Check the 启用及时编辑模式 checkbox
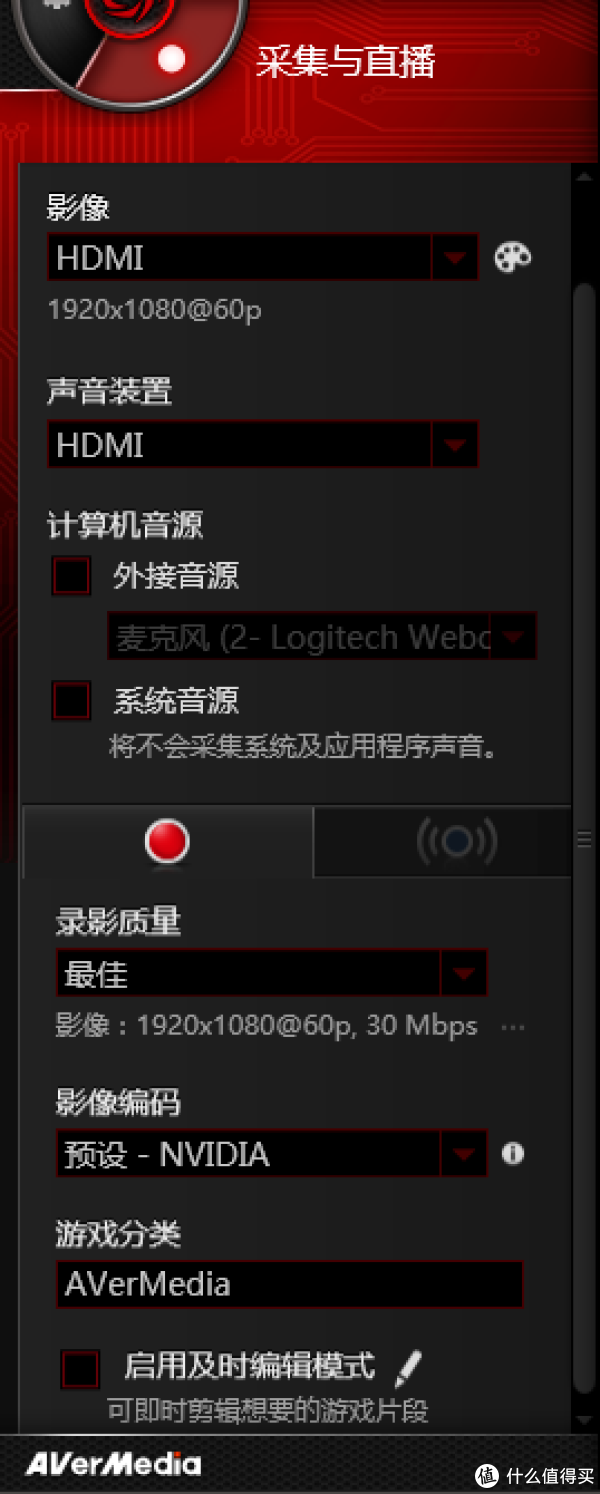This screenshot has height=1494, width=600. tap(80, 1368)
